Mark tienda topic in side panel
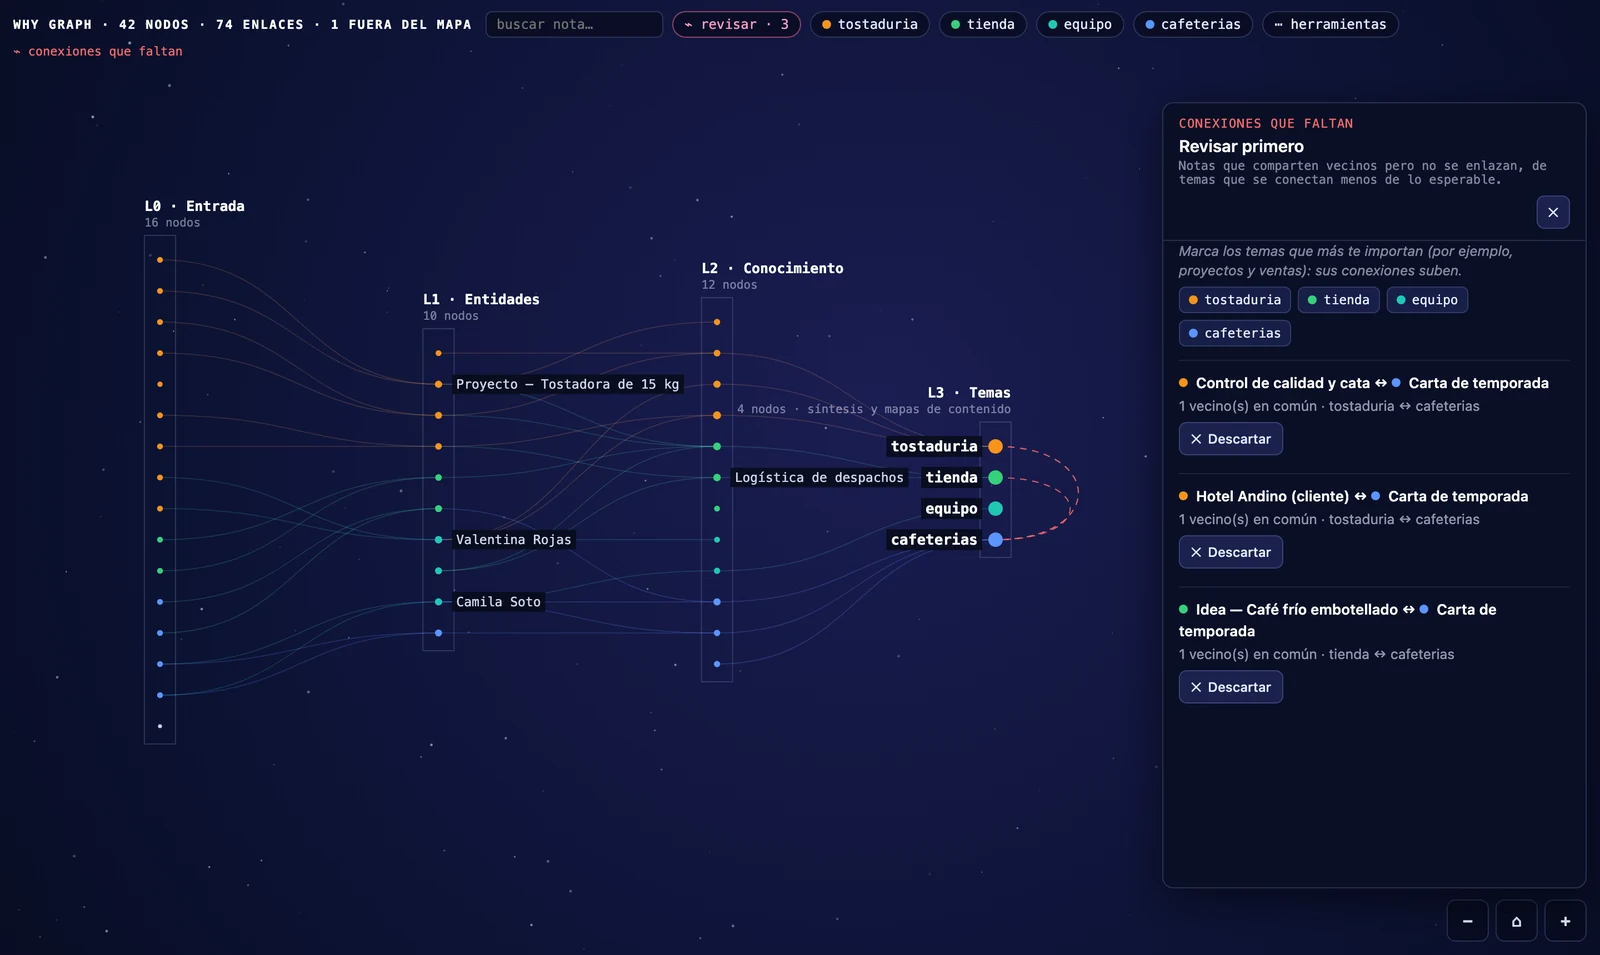1600x955 pixels. [1338, 300]
